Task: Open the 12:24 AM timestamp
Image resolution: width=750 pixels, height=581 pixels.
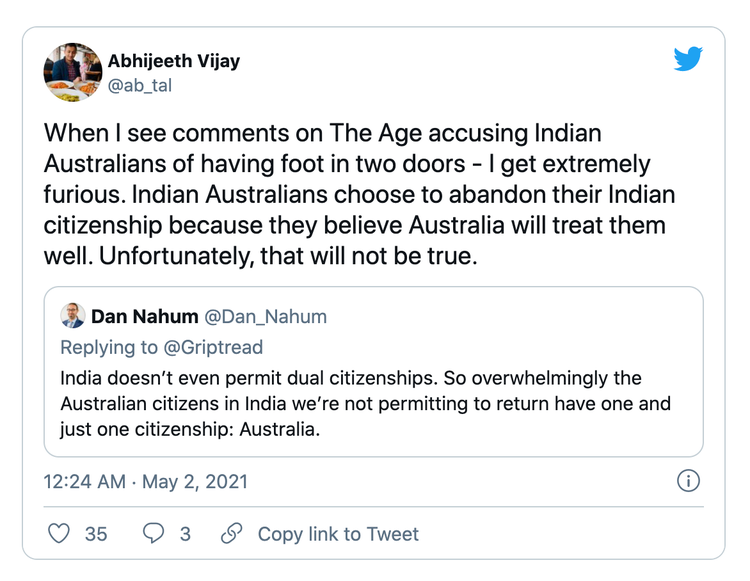Action: pos(85,482)
